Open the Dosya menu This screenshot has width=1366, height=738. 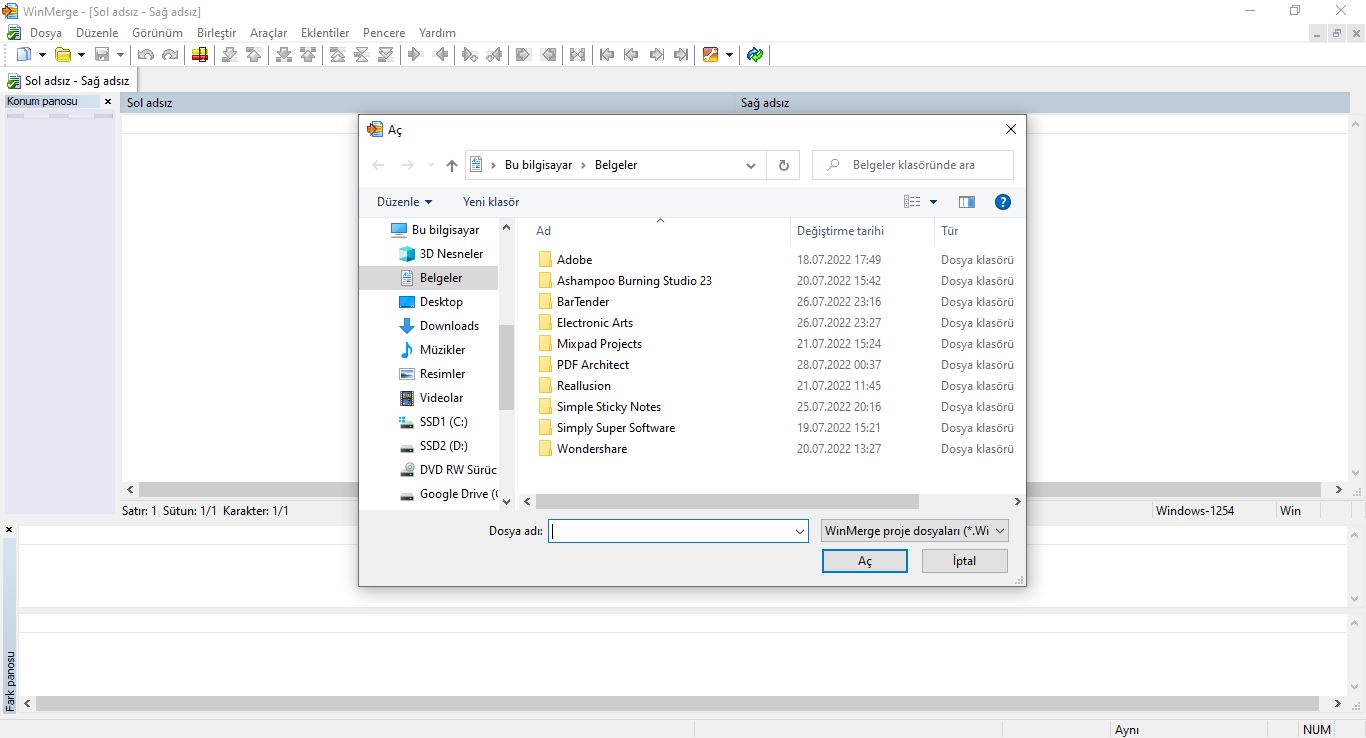(x=46, y=33)
